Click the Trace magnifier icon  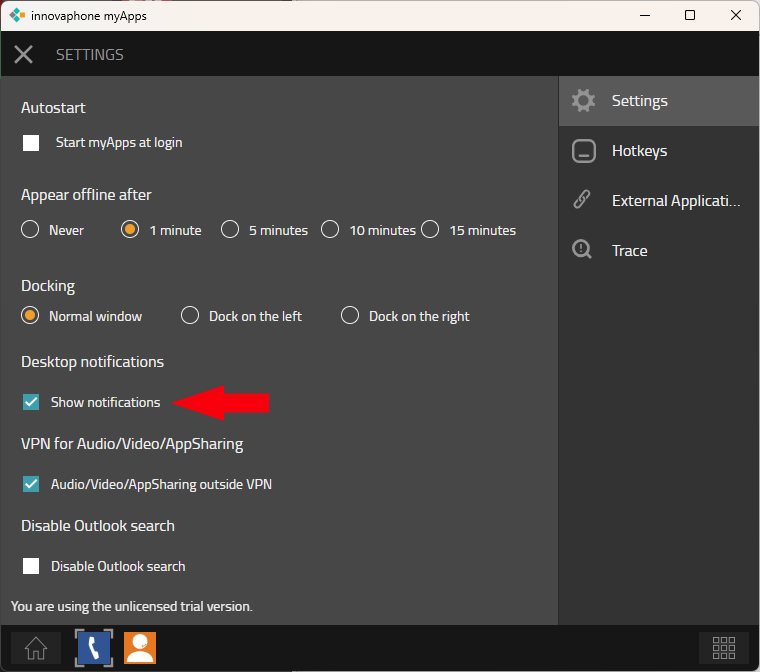coord(582,251)
